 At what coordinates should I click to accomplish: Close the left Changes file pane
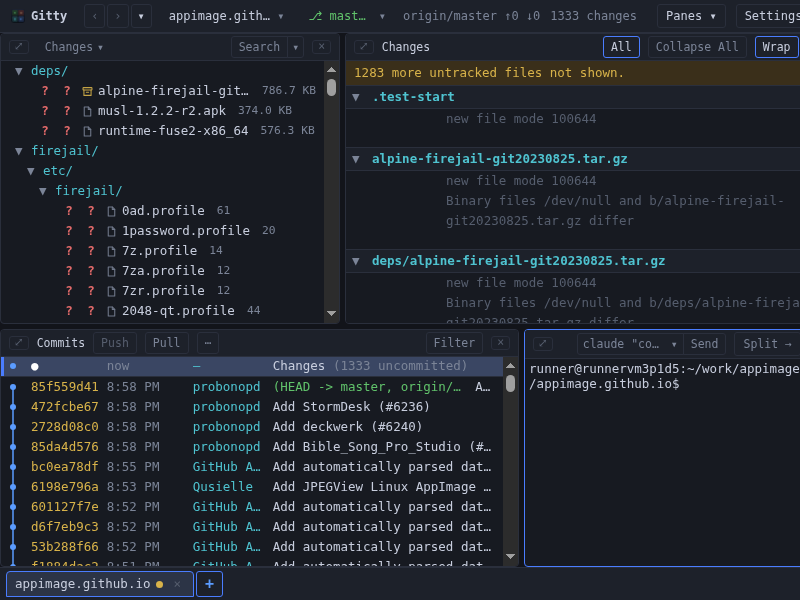(x=321, y=47)
